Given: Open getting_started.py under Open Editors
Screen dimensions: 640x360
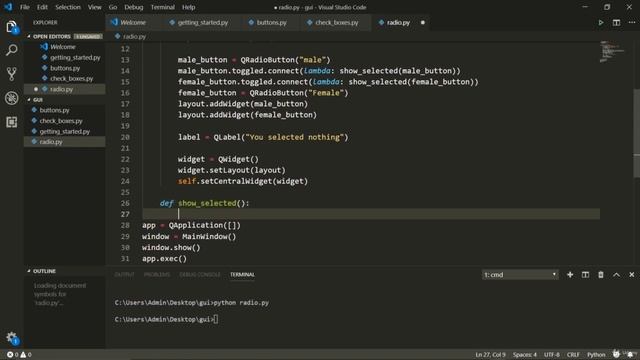Looking at the screenshot, I should click(75, 58).
